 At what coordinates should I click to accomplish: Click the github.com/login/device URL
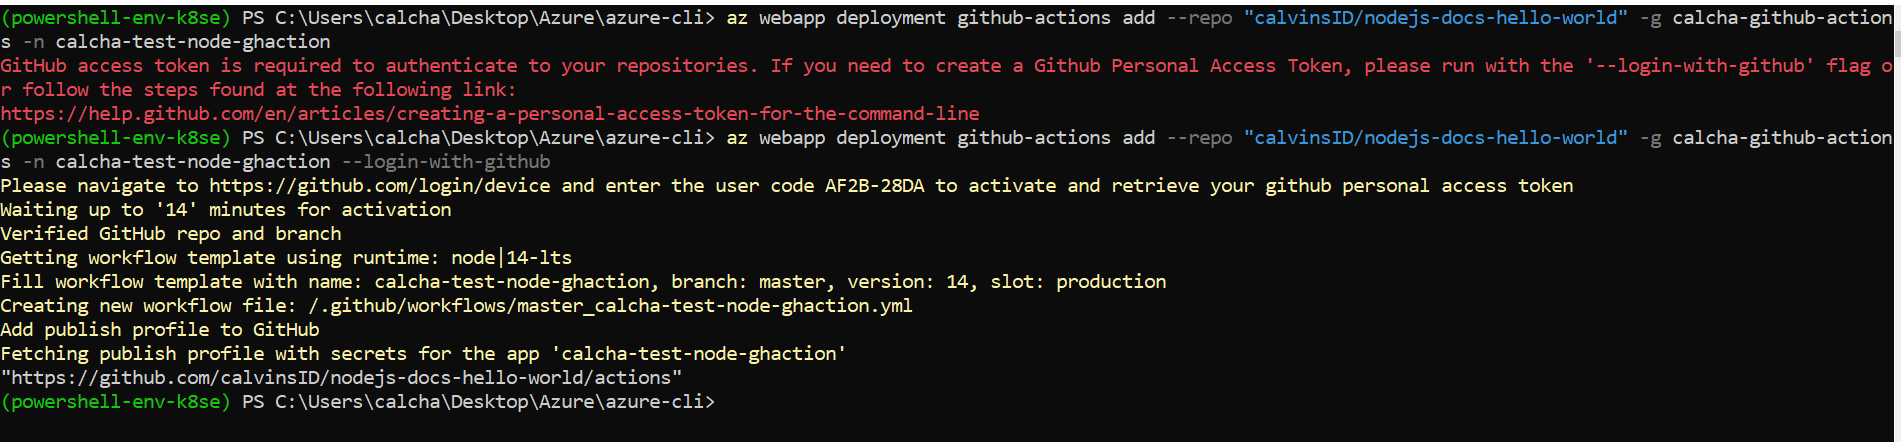[380, 186]
